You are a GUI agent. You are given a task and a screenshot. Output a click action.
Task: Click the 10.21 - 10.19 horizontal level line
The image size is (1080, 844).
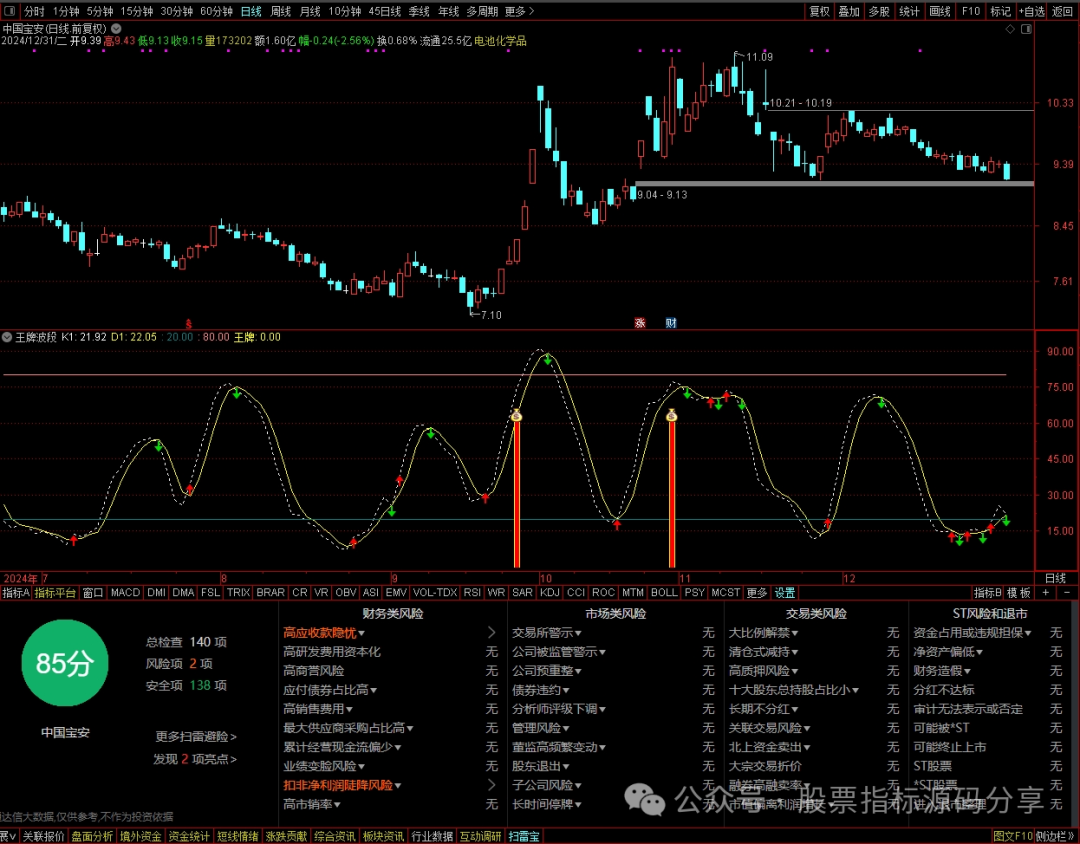(x=899, y=110)
